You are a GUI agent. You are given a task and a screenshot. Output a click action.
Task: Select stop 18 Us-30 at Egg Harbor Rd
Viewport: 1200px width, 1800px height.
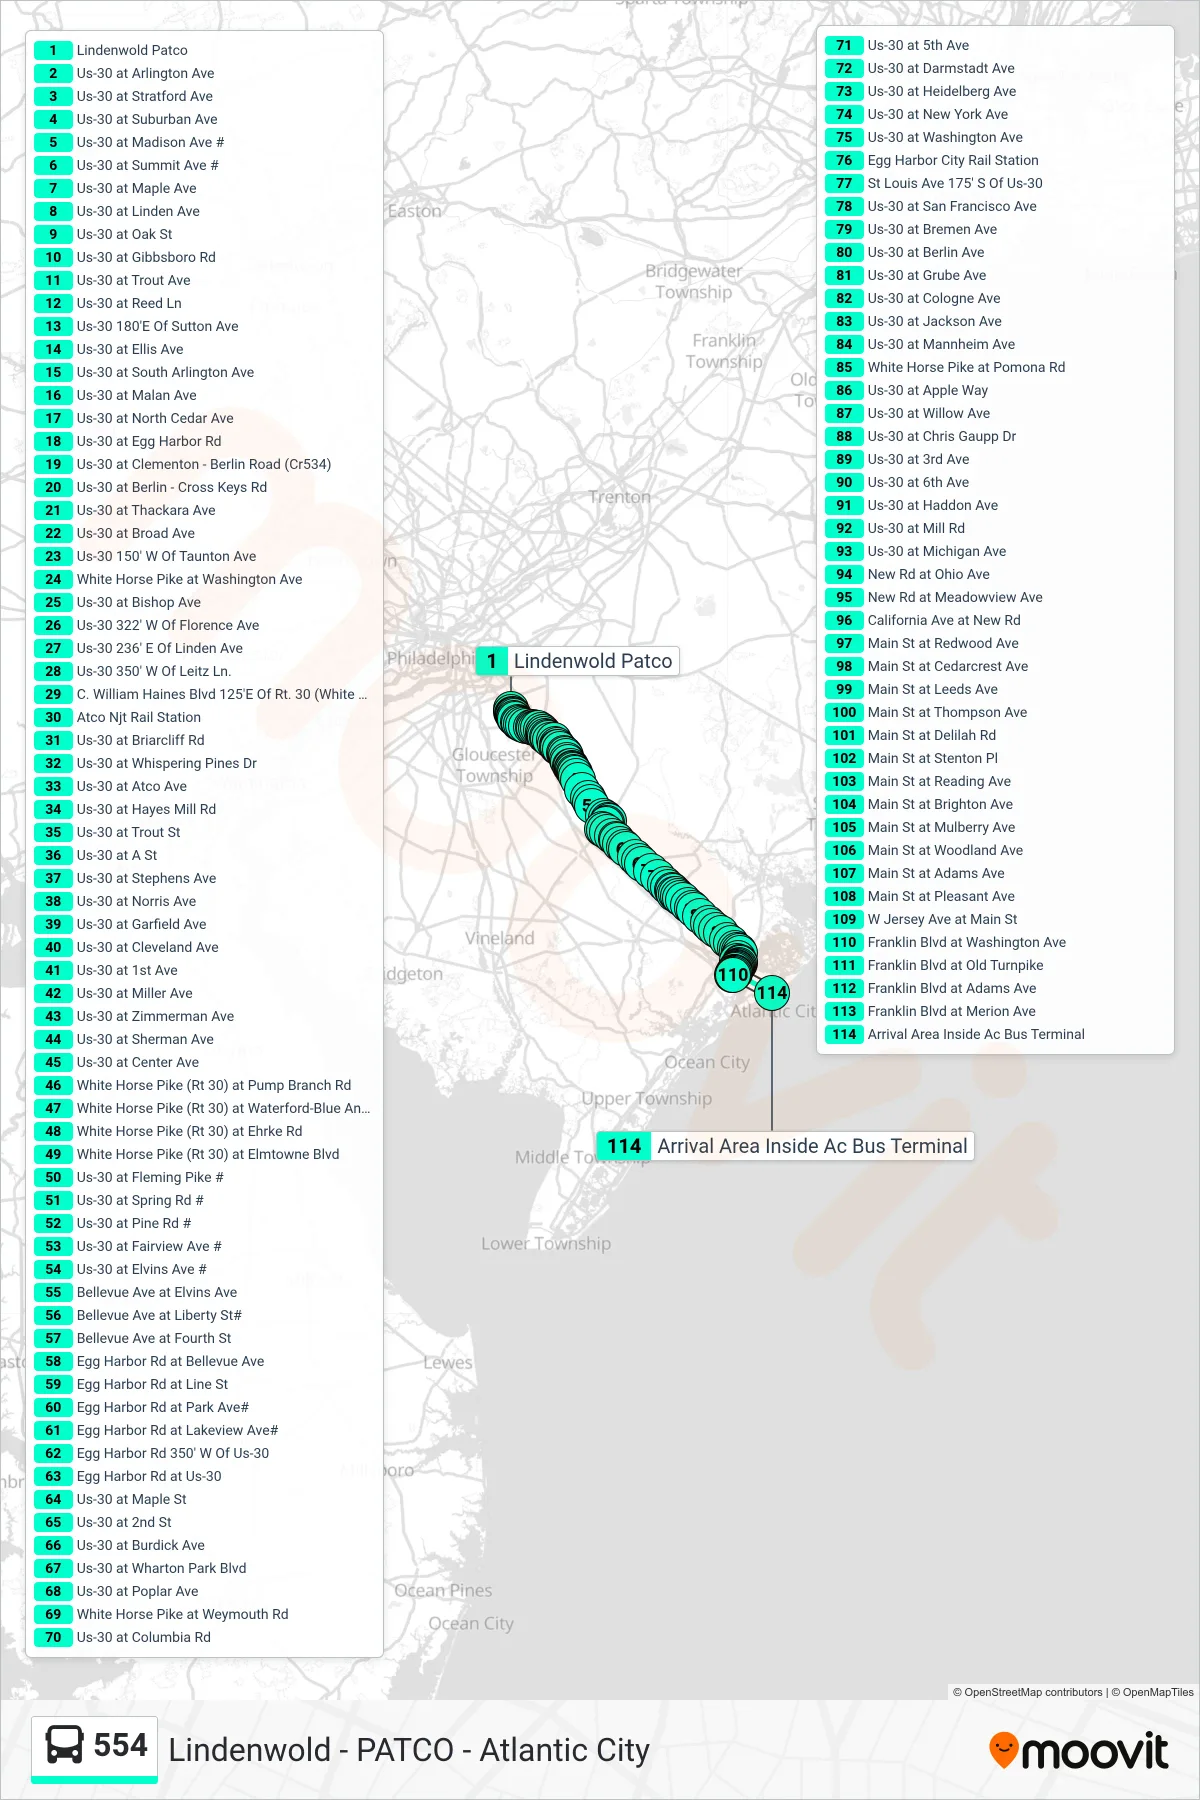128,441
